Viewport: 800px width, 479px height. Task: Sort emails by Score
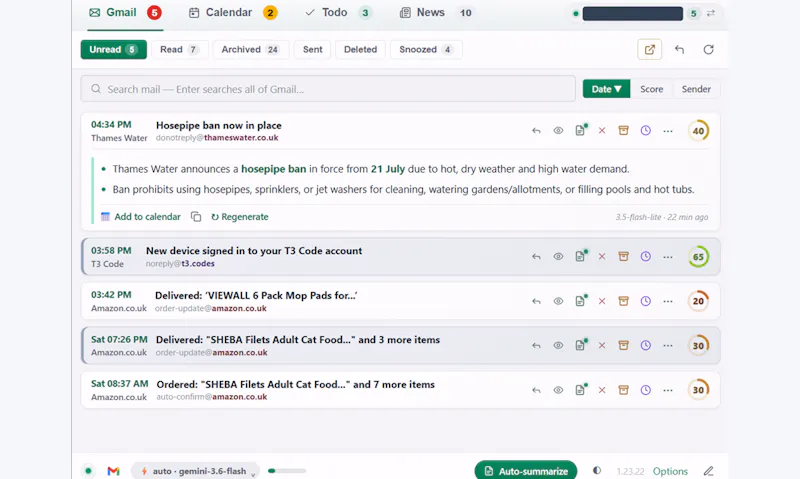pos(652,89)
